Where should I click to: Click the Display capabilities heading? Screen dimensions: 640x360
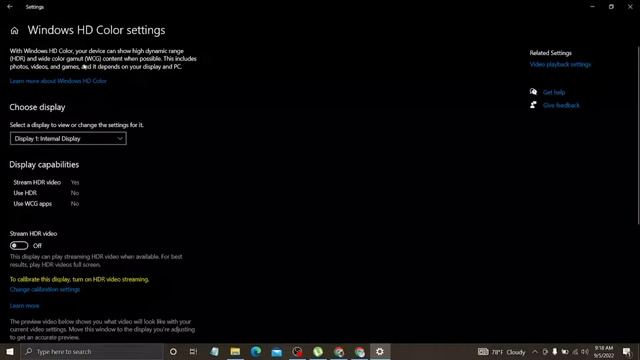[x=44, y=164]
